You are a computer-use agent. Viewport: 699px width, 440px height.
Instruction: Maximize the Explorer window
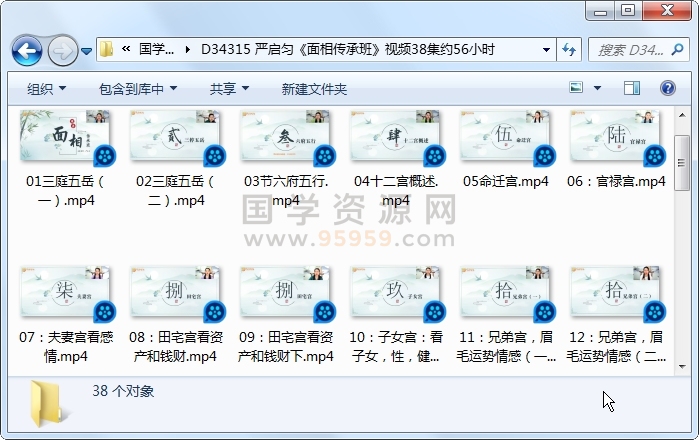(x=628, y=11)
